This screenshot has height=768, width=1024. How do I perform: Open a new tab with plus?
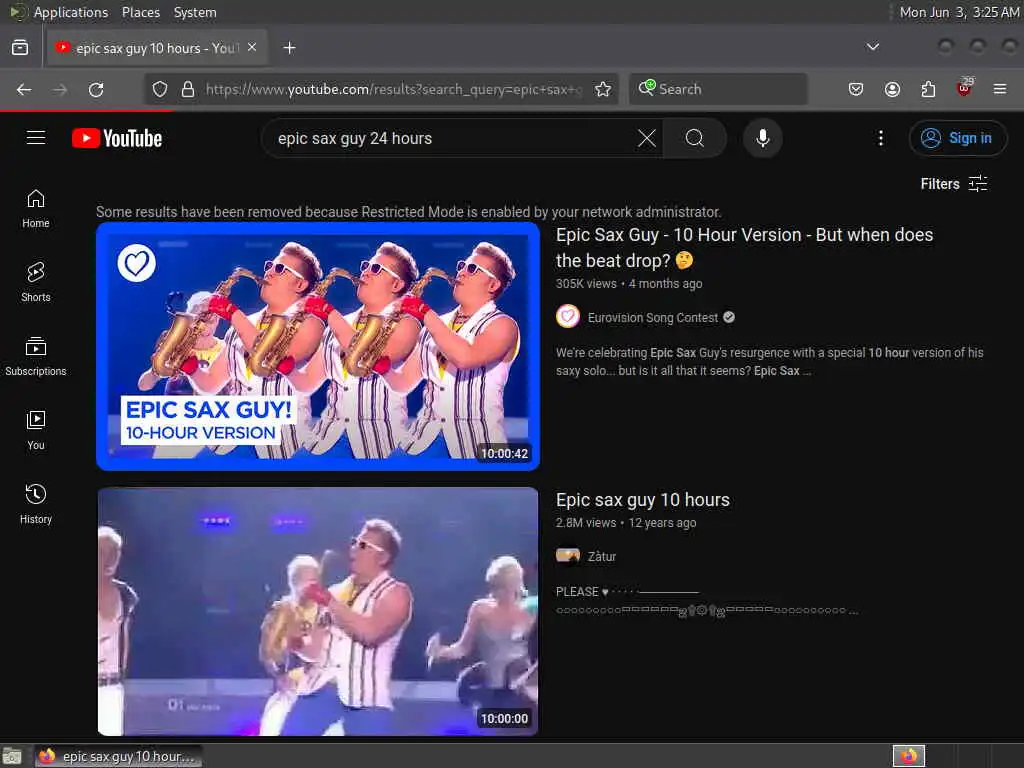tap(289, 48)
